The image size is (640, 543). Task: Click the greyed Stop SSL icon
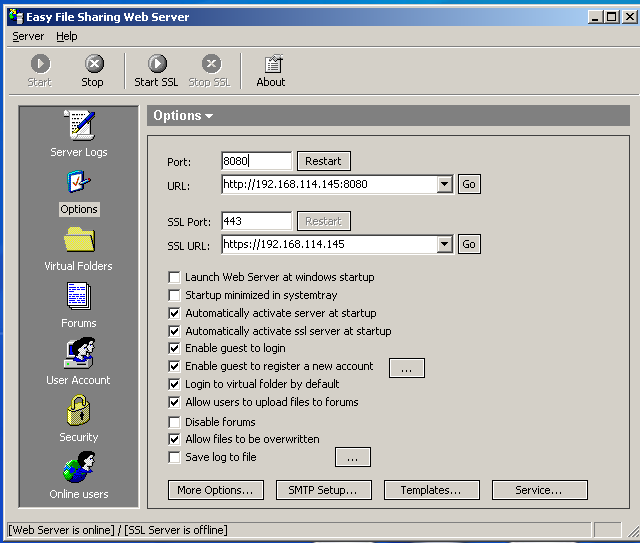point(211,64)
